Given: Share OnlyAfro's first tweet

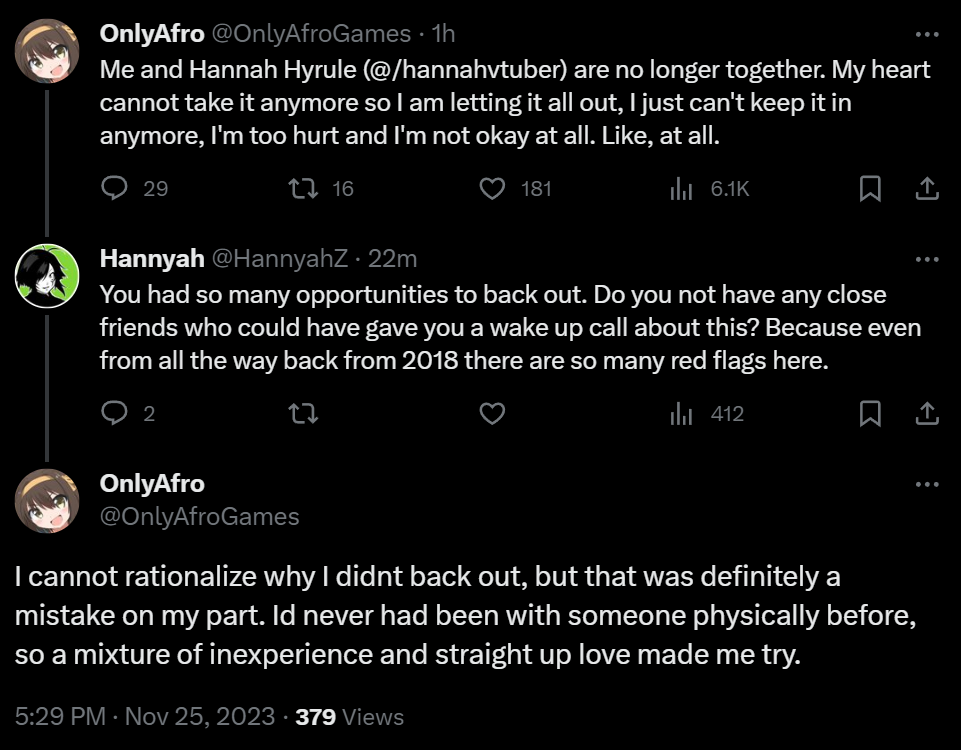Looking at the screenshot, I should (927, 188).
